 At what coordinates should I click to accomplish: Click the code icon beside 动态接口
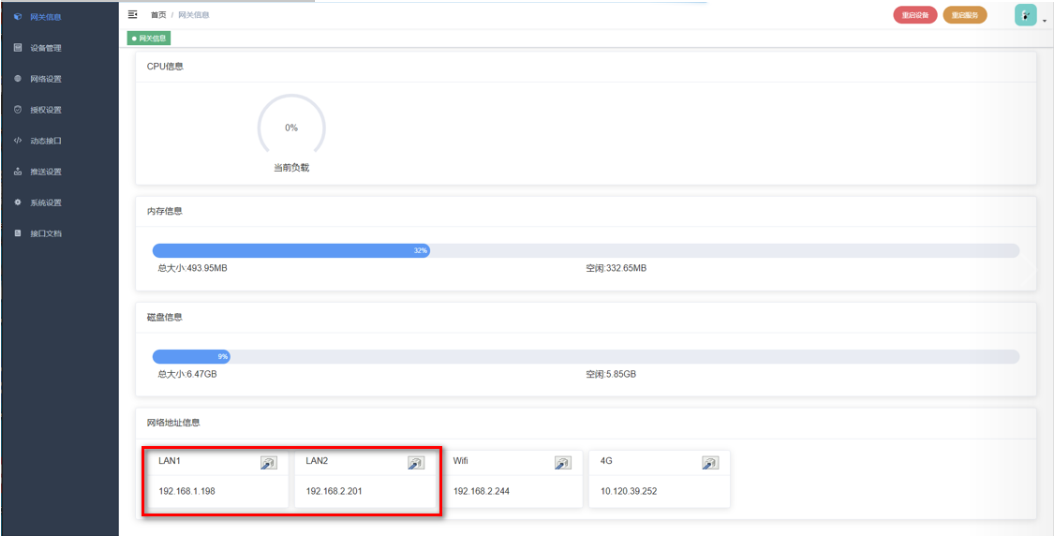pos(18,141)
